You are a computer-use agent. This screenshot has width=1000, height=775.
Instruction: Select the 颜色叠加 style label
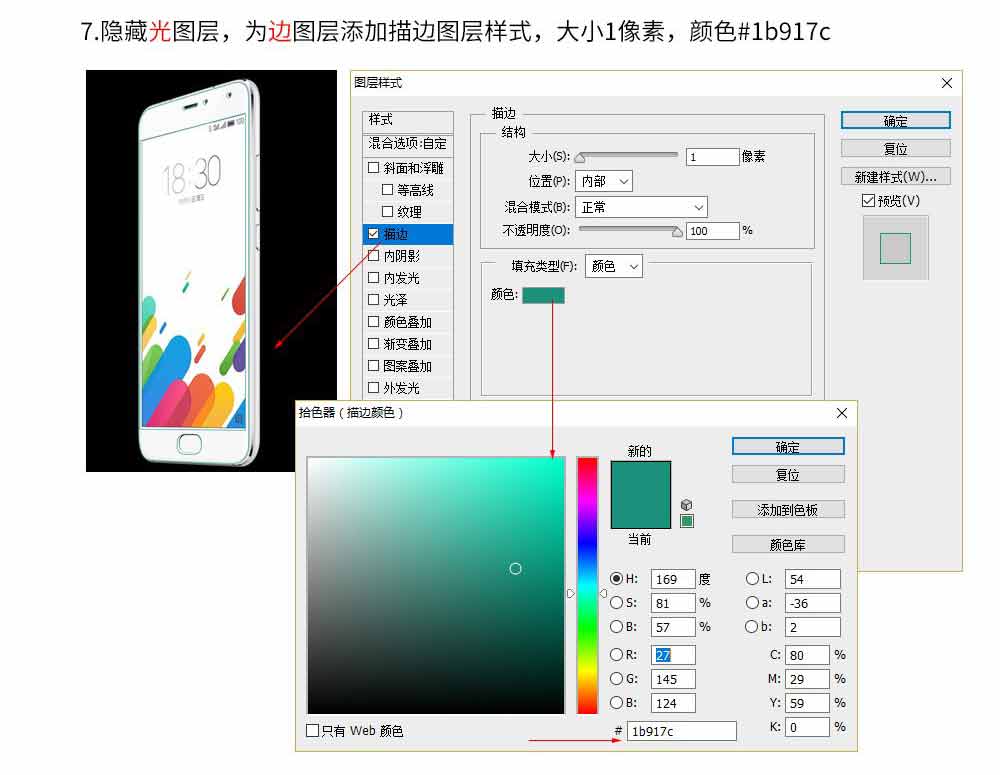point(408,322)
